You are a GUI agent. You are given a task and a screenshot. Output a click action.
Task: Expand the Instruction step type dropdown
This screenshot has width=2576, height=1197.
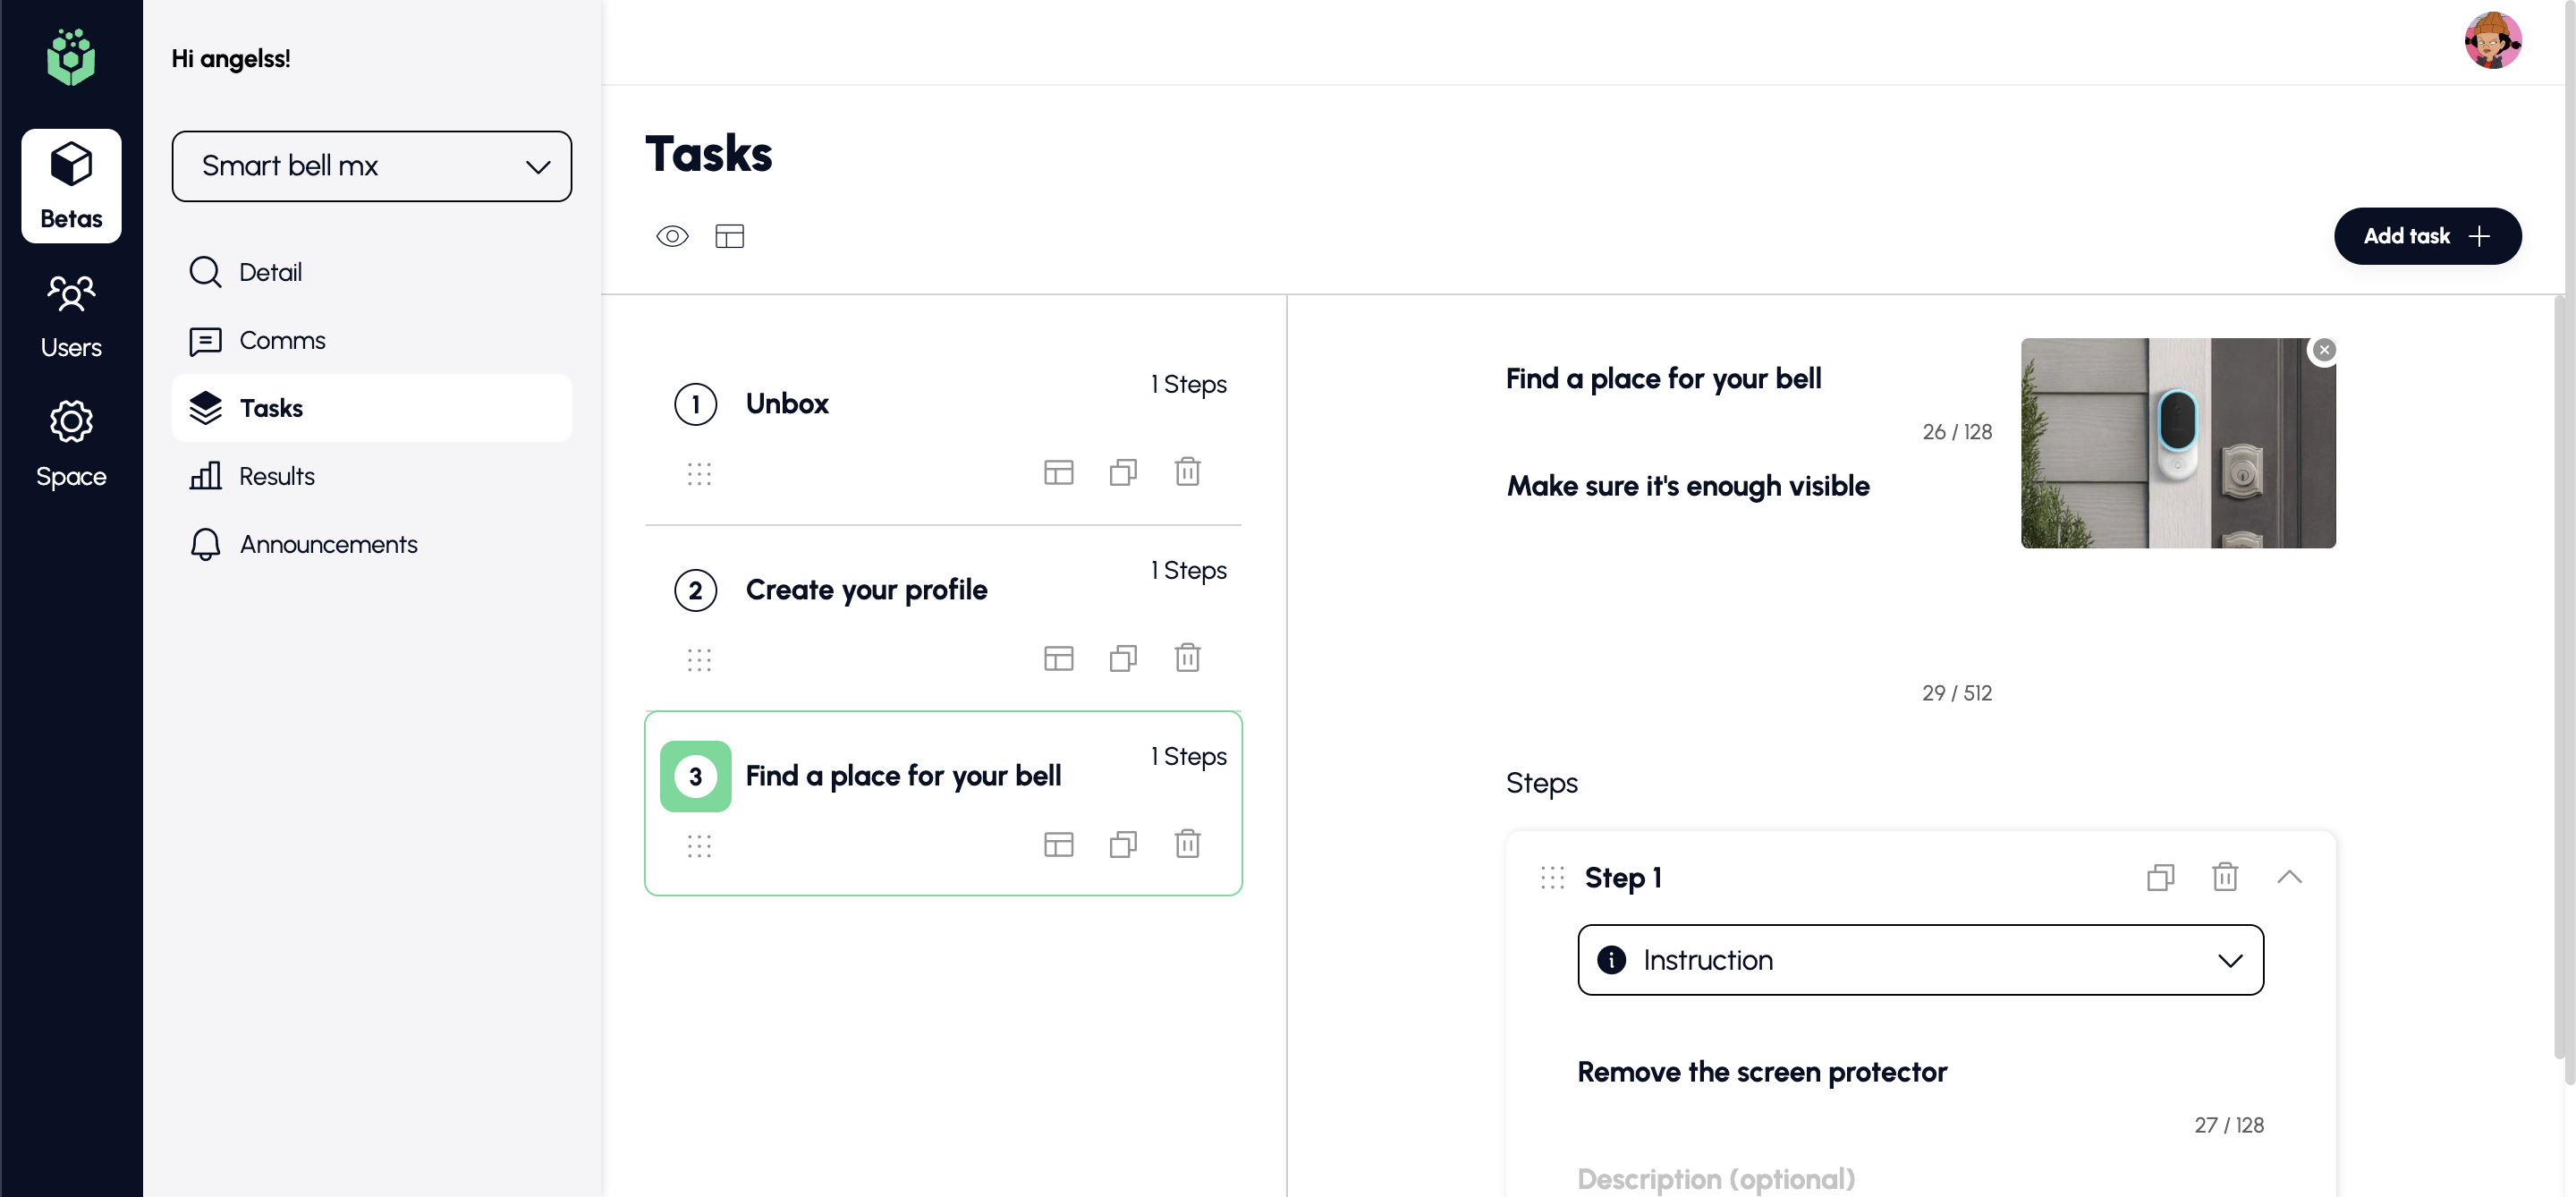point(1920,960)
